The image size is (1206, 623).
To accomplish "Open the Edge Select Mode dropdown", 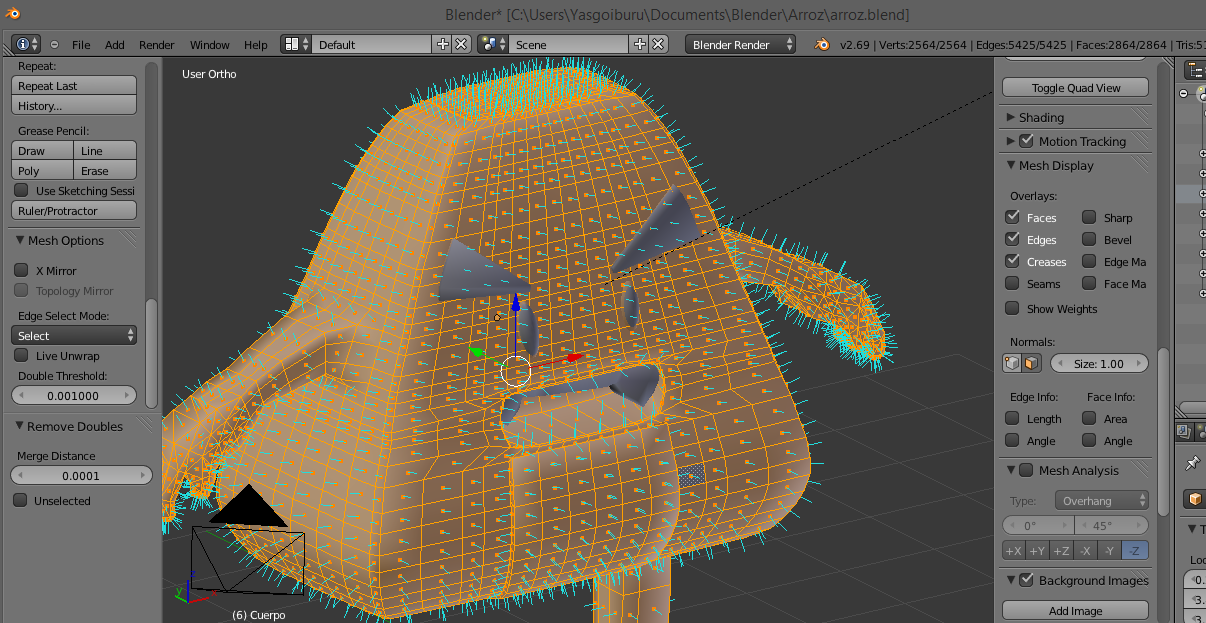I will click(74, 335).
